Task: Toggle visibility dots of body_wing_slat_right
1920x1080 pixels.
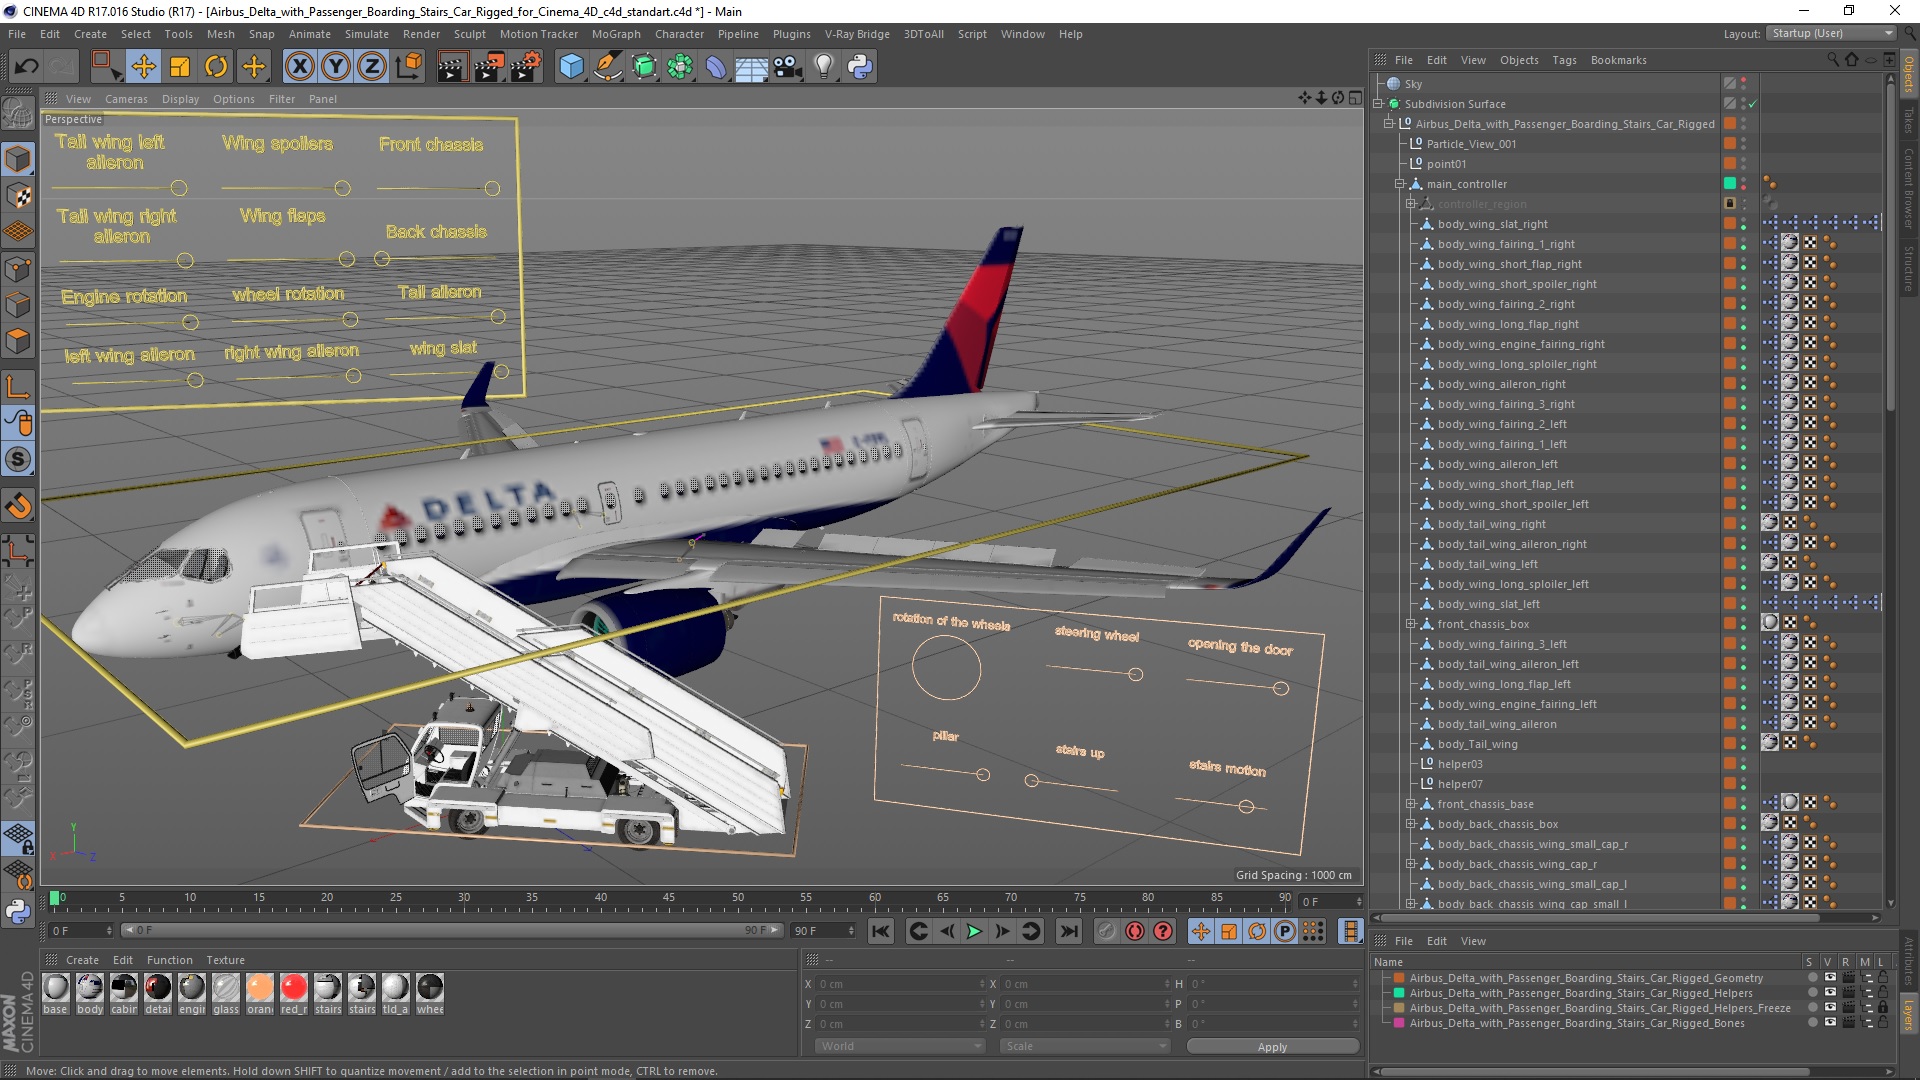Action: tap(1743, 224)
